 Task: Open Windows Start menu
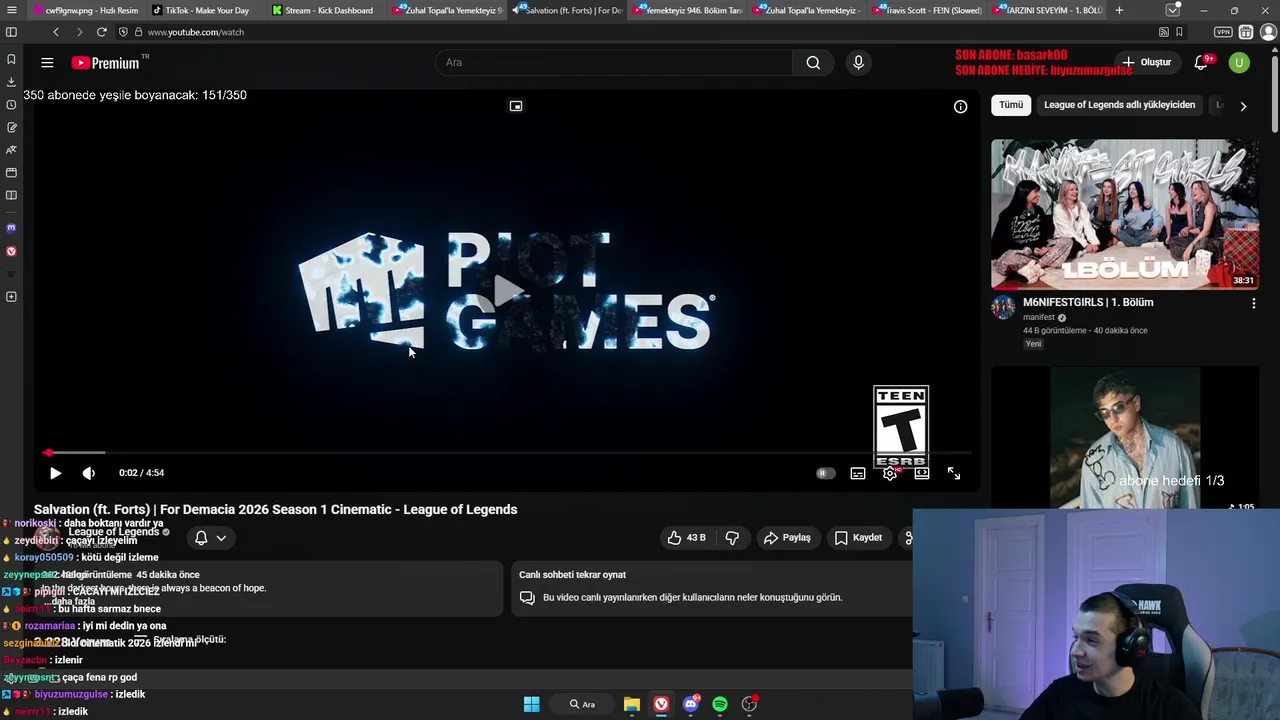tap(531, 704)
